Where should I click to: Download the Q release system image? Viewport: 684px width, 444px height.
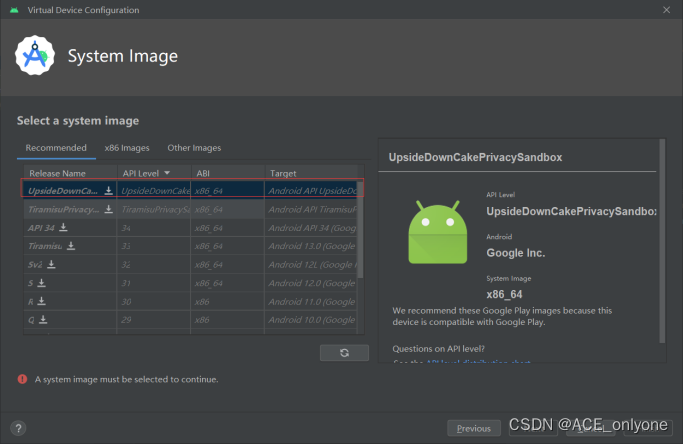coord(43,320)
